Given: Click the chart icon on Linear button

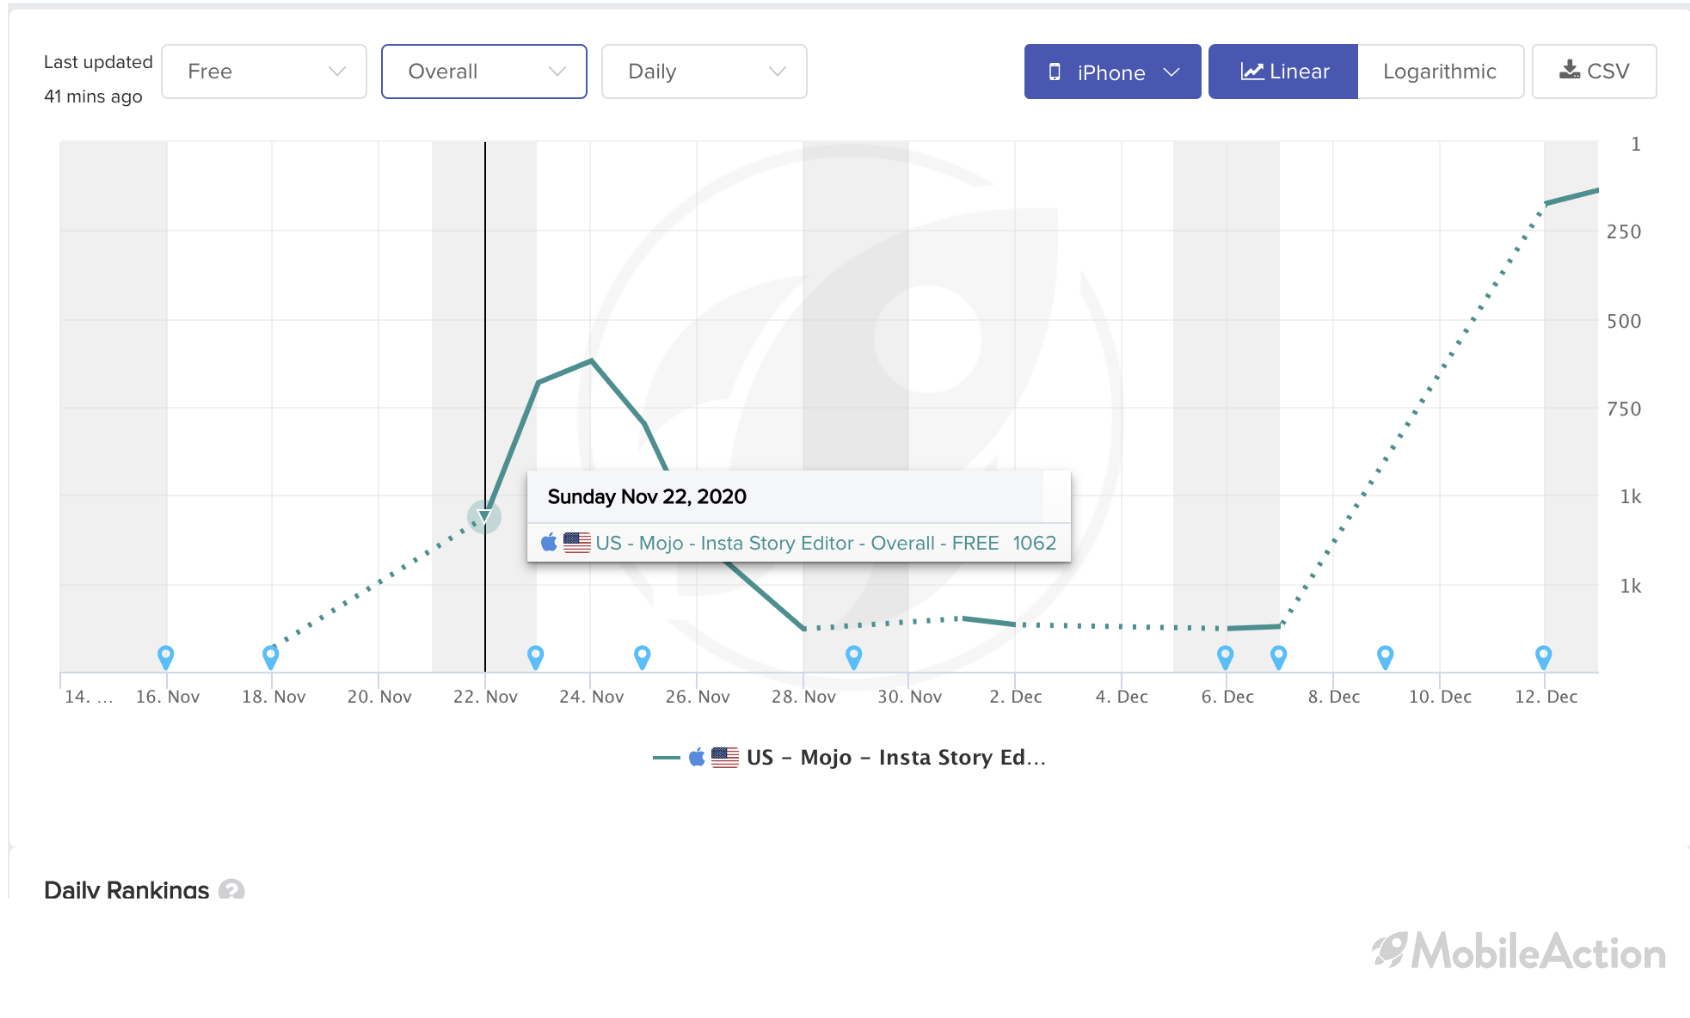Looking at the screenshot, I should [1252, 71].
